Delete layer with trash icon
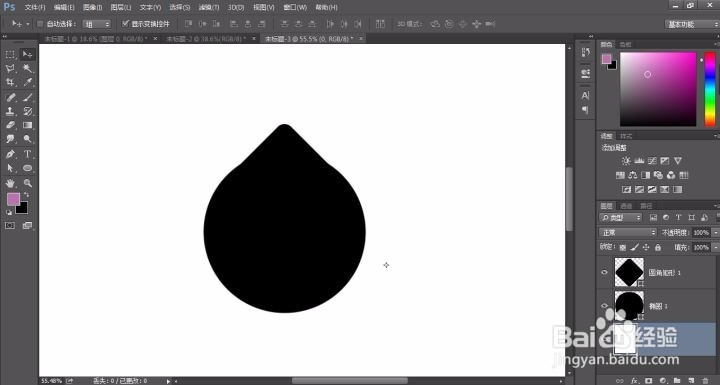This screenshot has height=385, width=720. [705, 380]
